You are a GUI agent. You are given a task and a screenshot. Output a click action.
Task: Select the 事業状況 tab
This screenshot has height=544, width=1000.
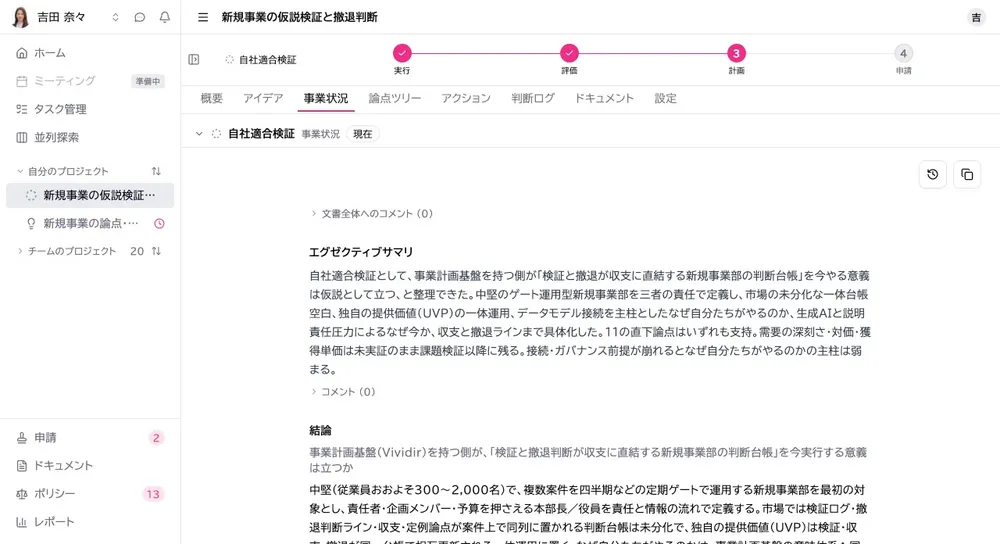click(x=326, y=98)
